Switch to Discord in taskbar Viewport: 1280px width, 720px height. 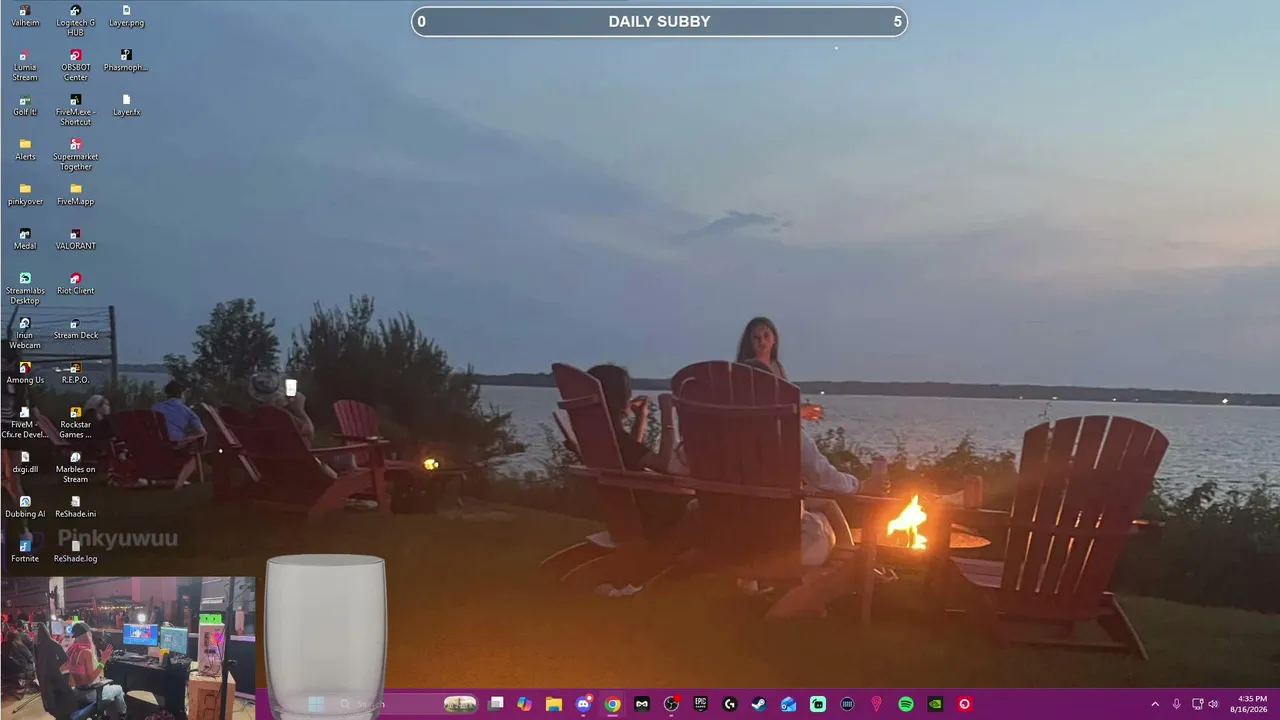[x=583, y=704]
